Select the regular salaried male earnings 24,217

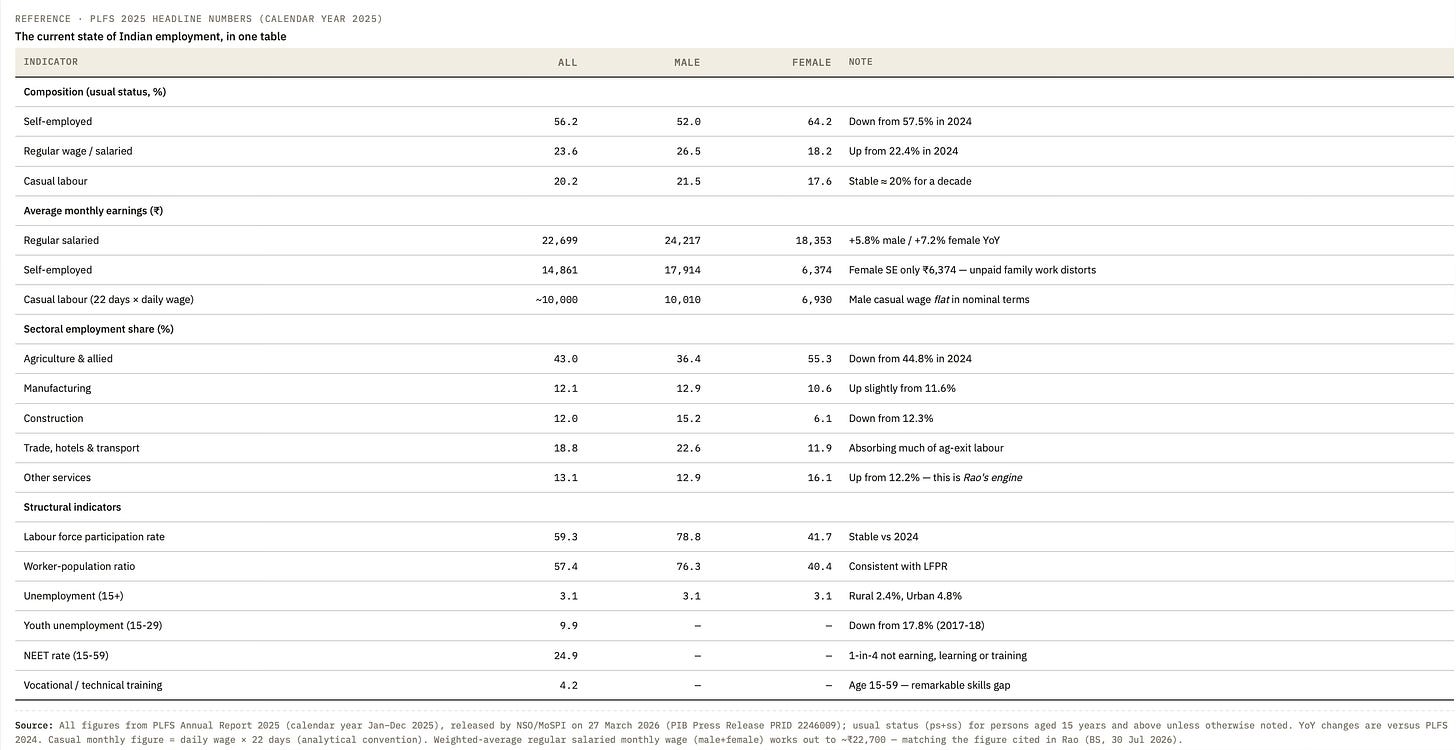pos(683,241)
